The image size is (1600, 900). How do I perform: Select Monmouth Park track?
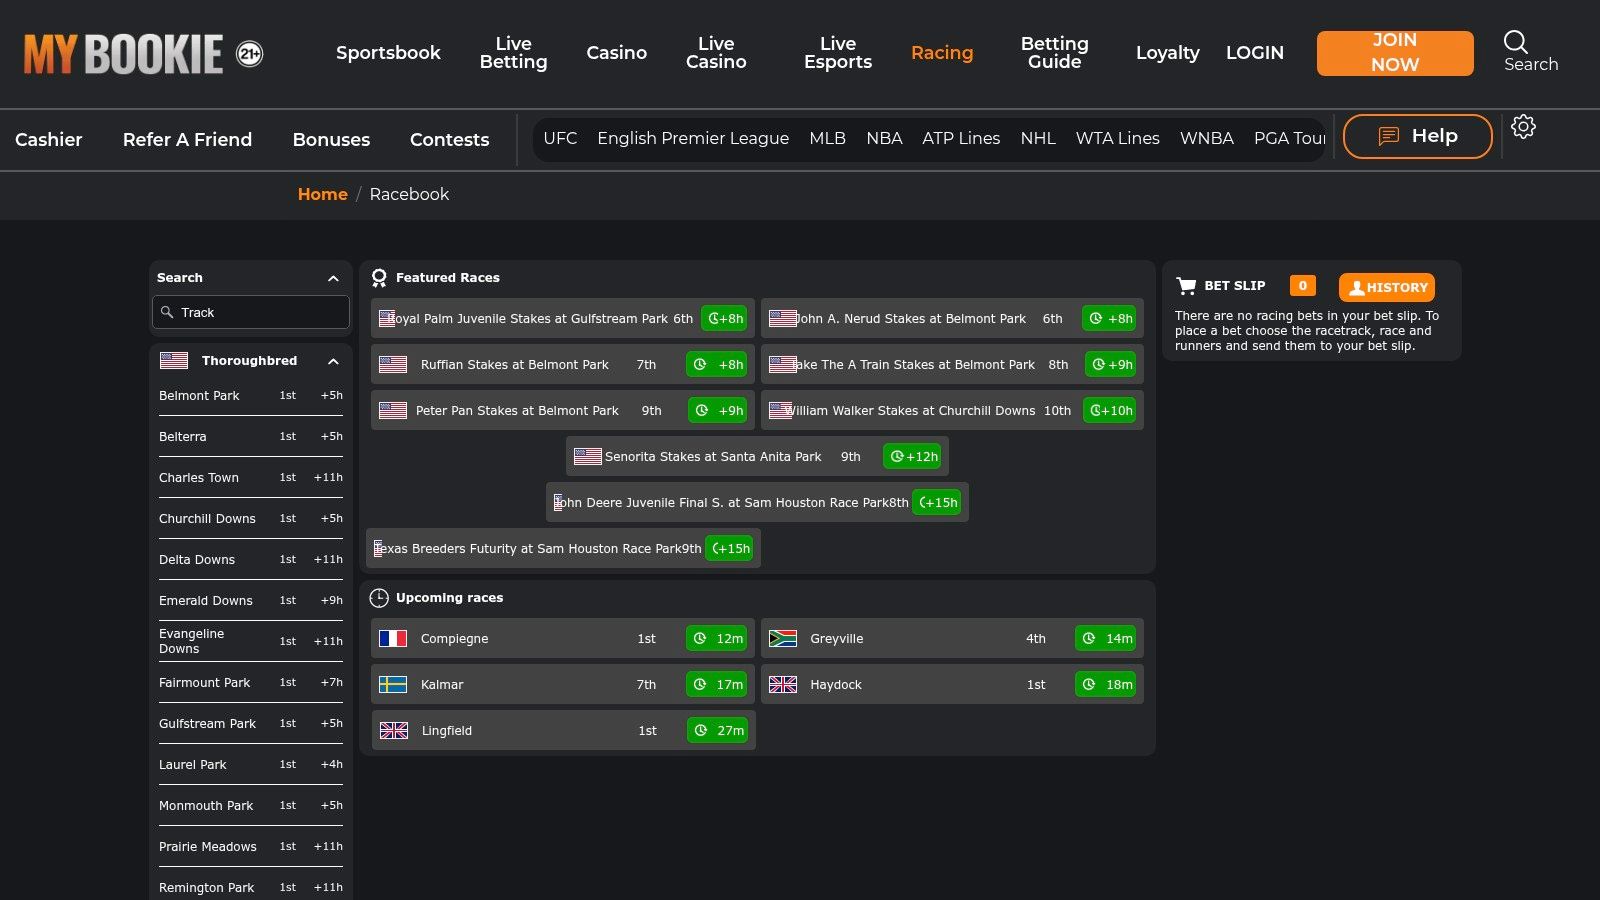[251, 806]
